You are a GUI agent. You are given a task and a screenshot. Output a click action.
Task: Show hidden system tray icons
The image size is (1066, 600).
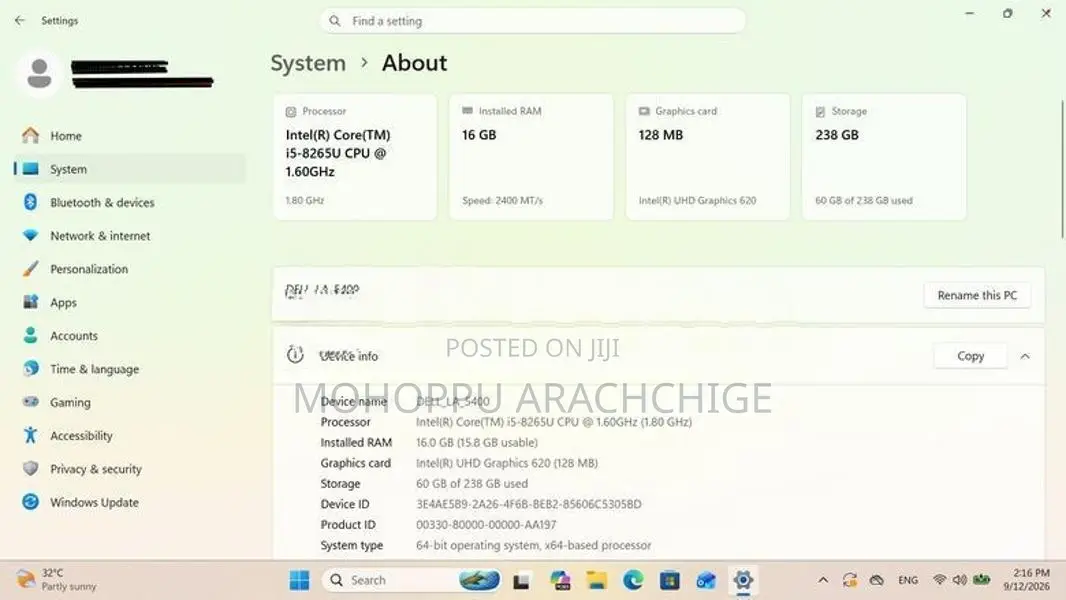(823, 580)
